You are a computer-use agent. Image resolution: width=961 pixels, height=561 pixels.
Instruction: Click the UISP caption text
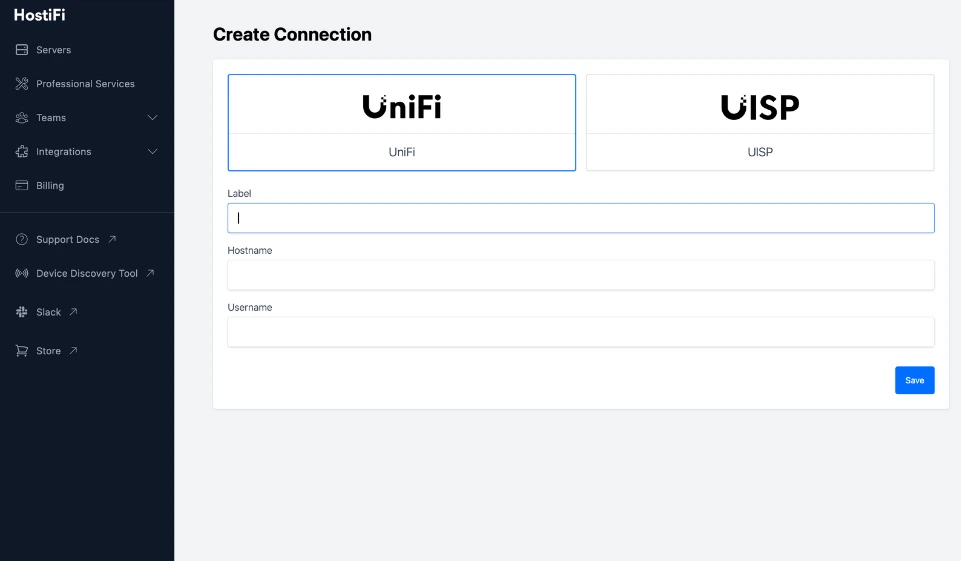(760, 152)
